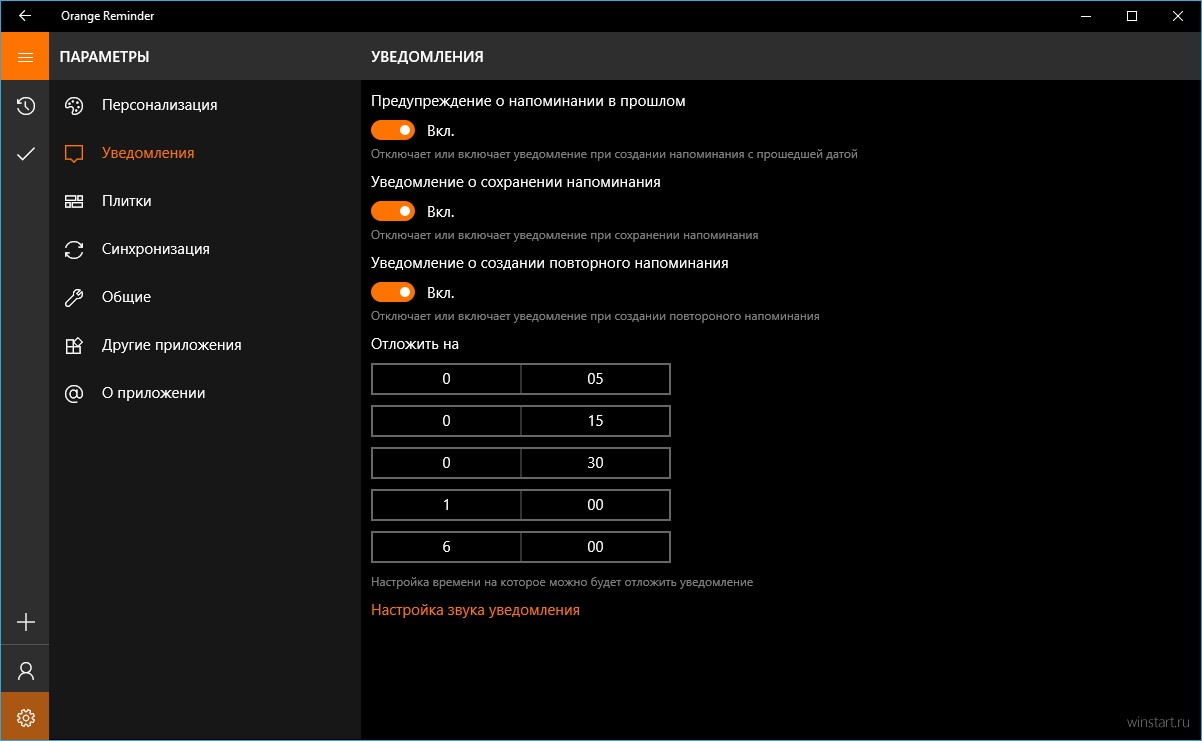Open Другие приложения section
Viewport: 1202px width, 741px height.
[205, 345]
